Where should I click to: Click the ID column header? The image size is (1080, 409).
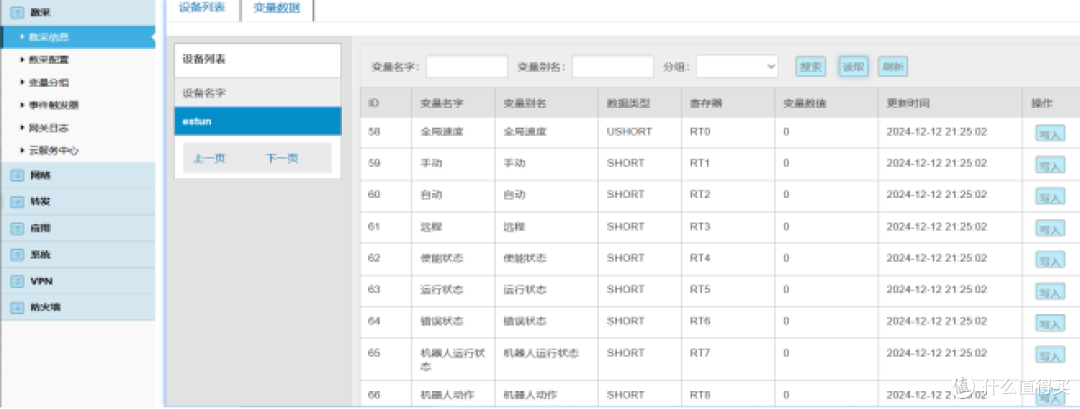pos(386,103)
